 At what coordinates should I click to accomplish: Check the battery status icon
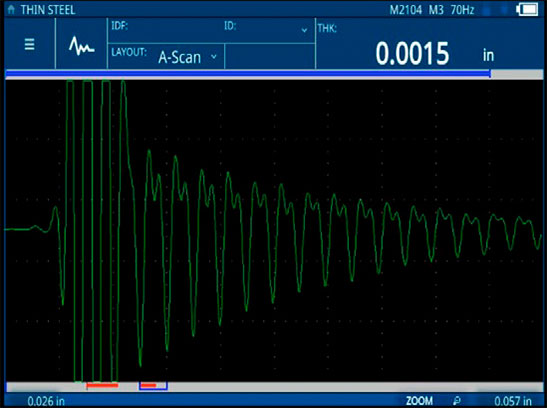tap(527, 9)
